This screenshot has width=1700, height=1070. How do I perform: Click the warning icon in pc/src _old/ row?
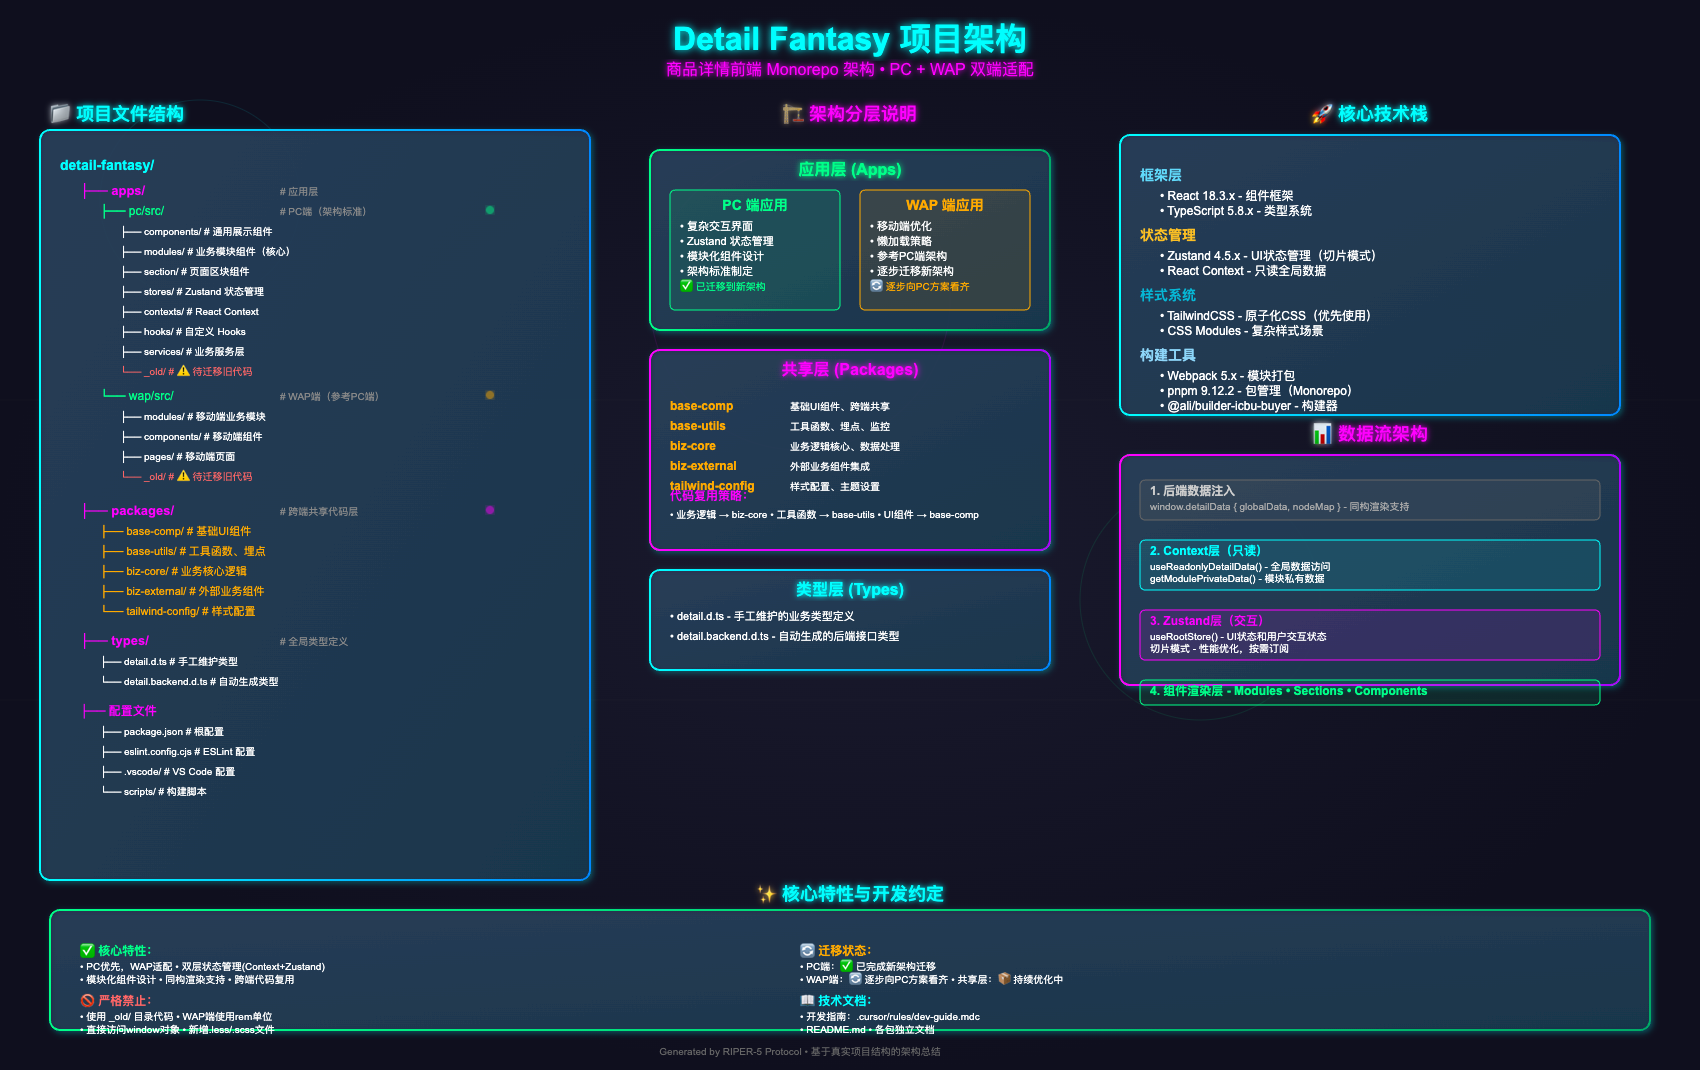[x=183, y=371]
